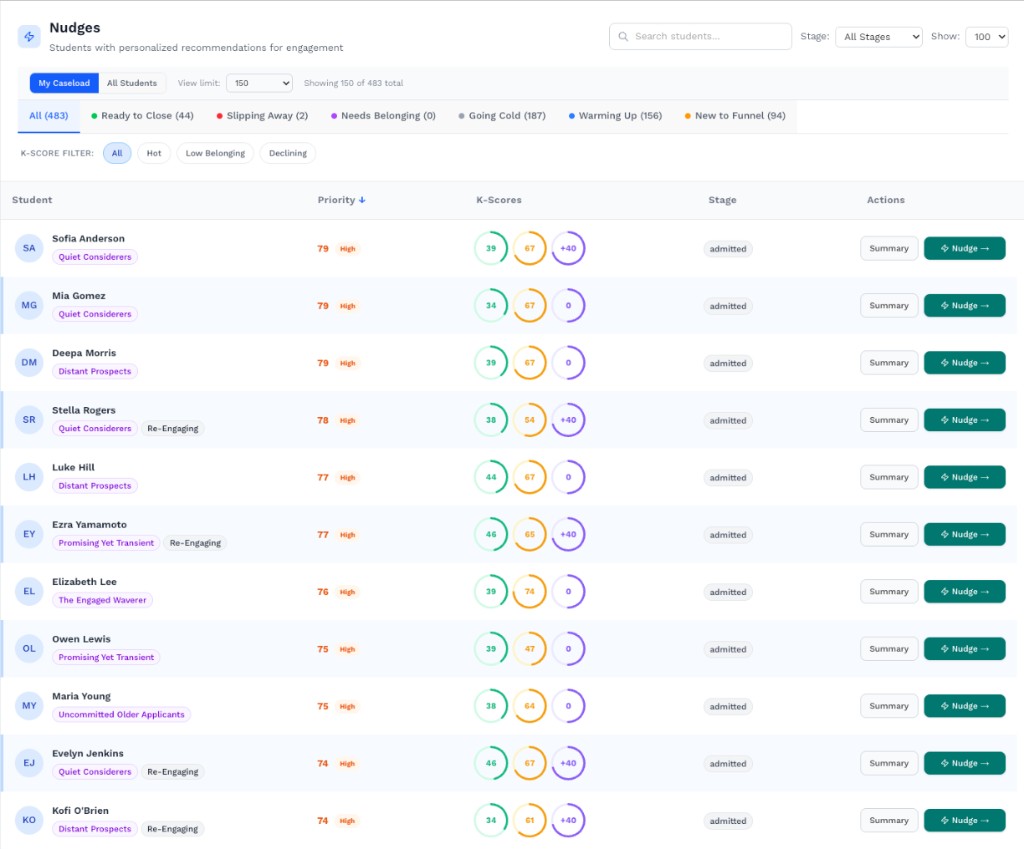Viewport: 1024px width, 849px height.
Task: Click the search magnifier icon
Action: tap(623, 37)
